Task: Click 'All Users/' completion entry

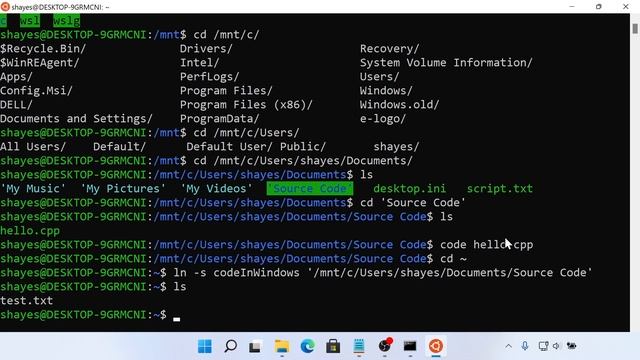Action: 33,147
